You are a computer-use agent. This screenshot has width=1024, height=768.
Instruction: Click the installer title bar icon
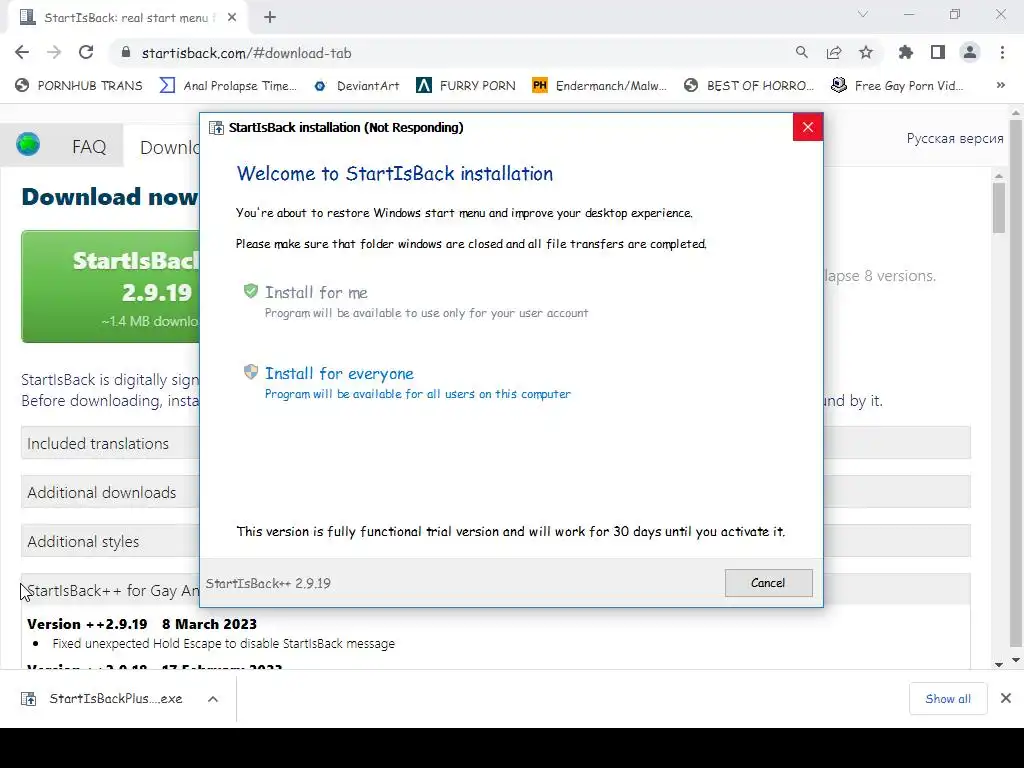click(x=216, y=127)
